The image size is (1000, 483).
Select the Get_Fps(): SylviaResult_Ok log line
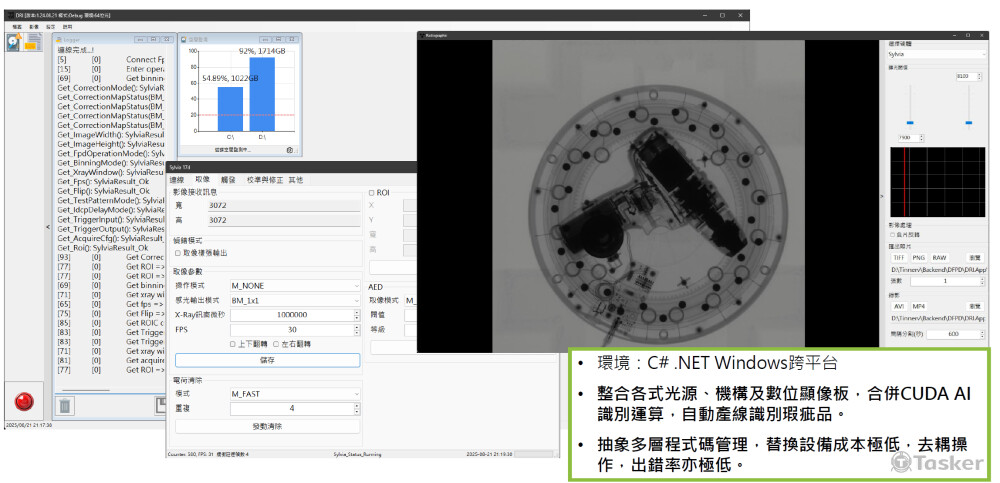click(x=104, y=182)
